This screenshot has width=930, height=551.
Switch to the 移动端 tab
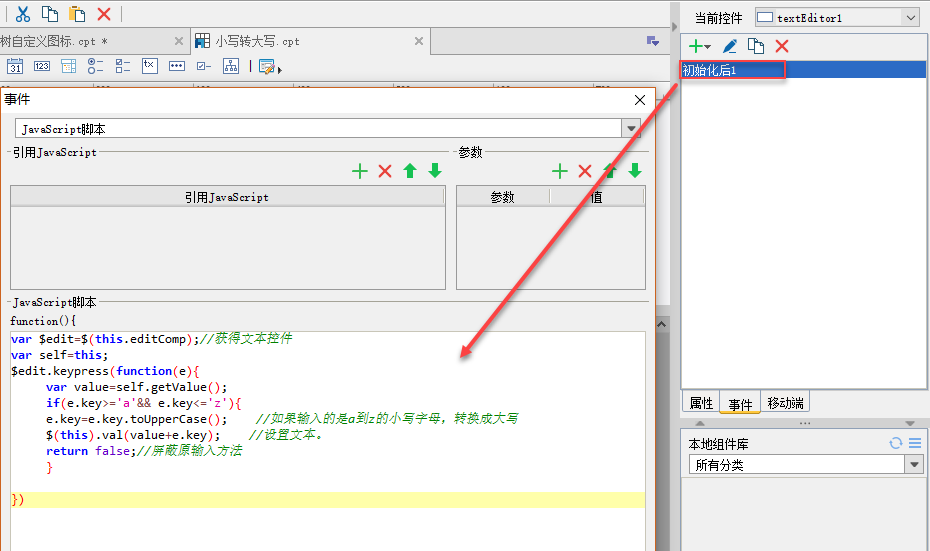pos(785,403)
